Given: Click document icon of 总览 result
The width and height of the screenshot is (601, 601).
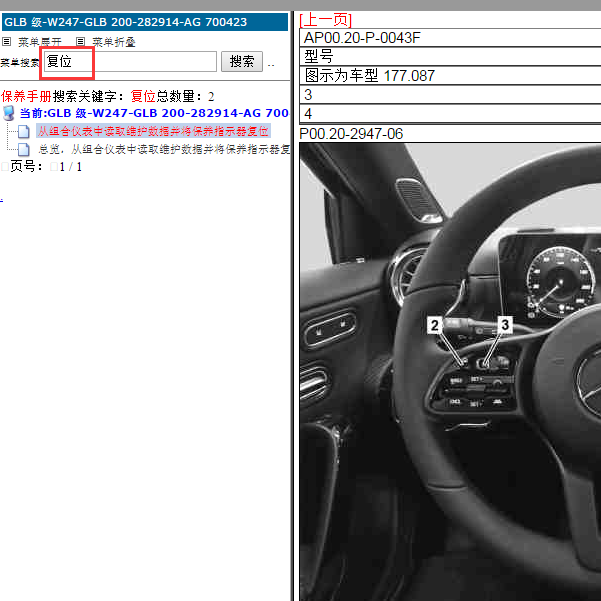Looking at the screenshot, I should click(23, 149).
